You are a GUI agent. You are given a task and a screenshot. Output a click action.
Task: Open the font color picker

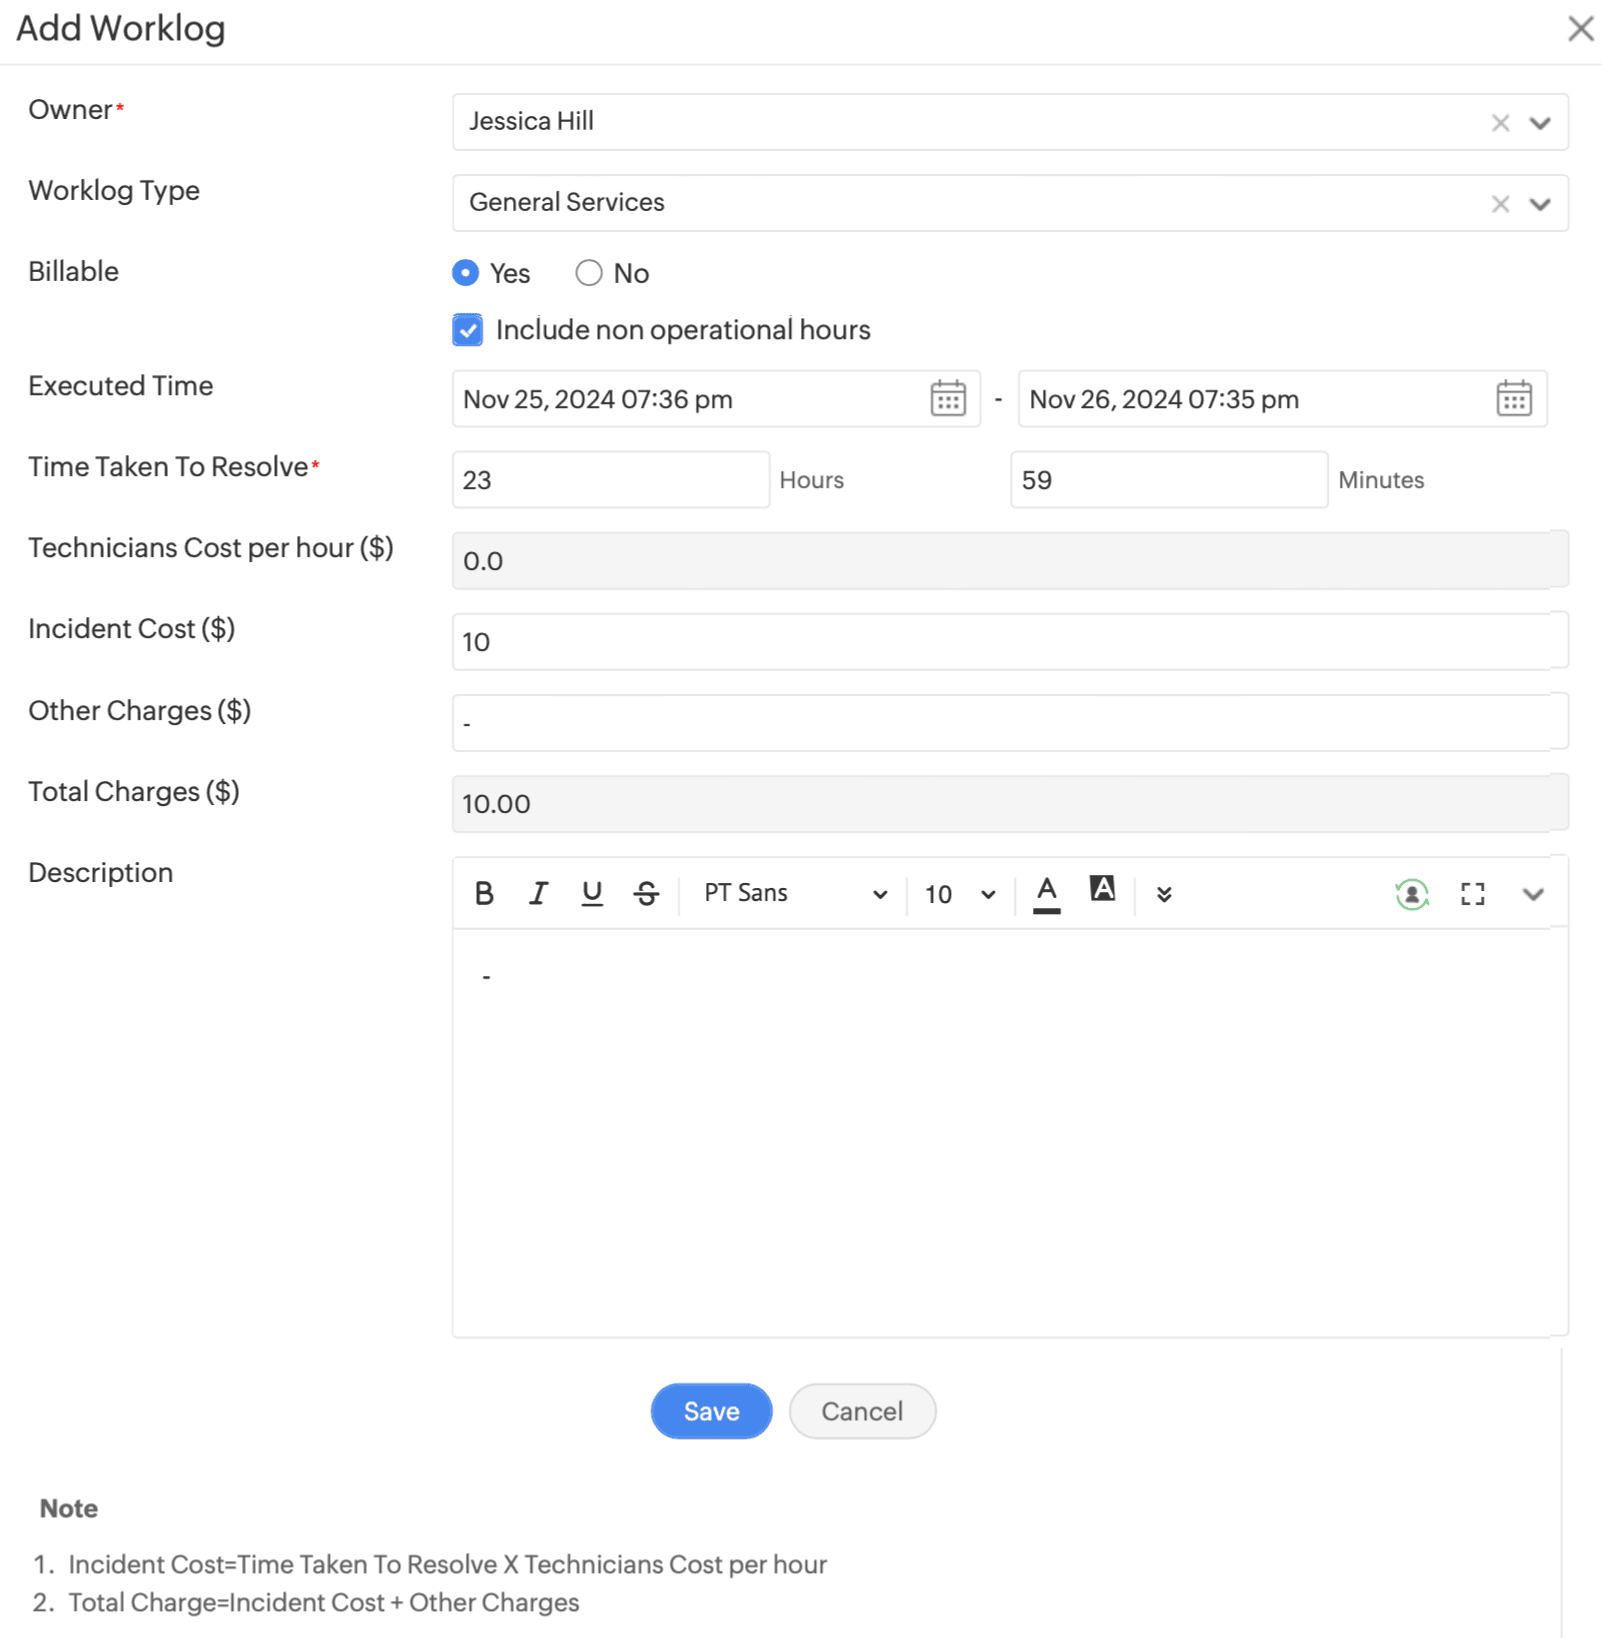(x=1046, y=893)
